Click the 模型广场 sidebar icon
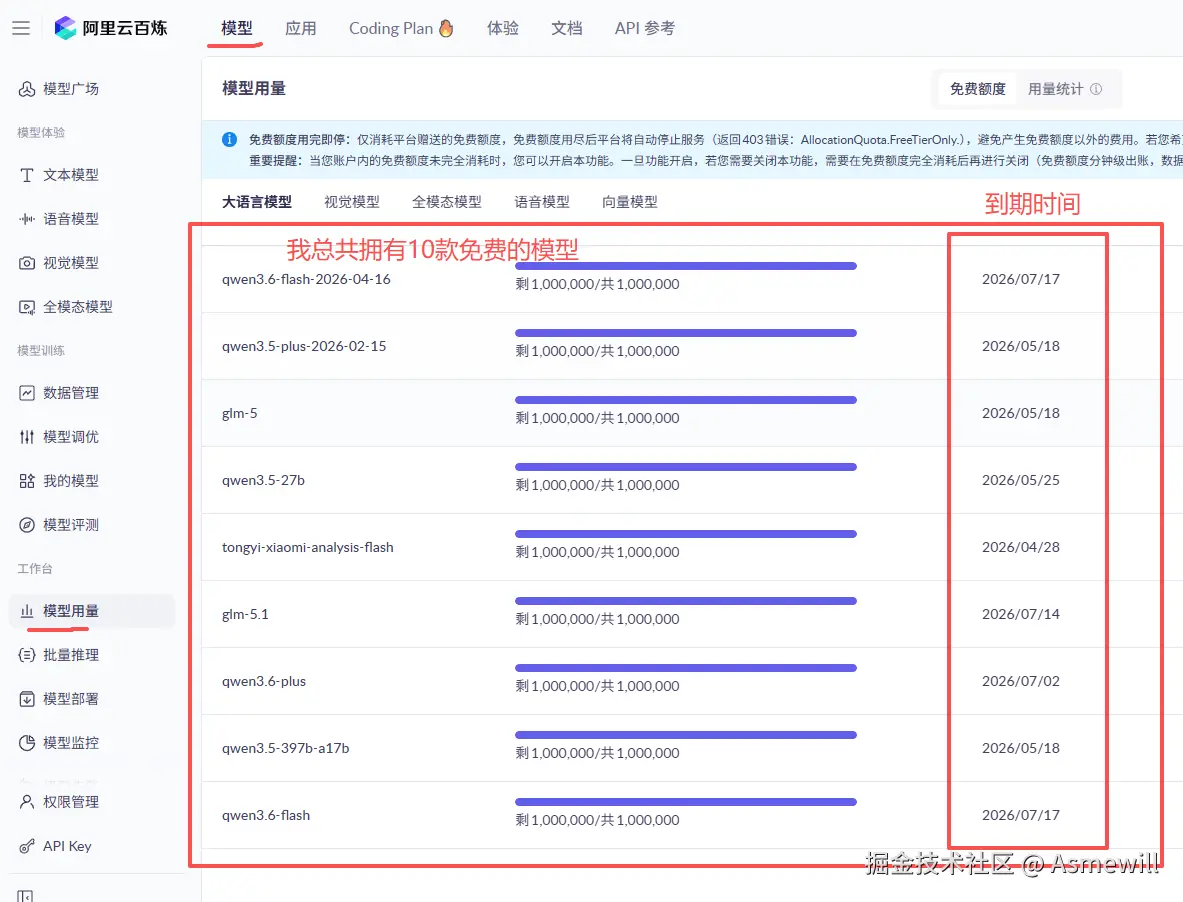The width and height of the screenshot is (1183, 902). coord(26,89)
